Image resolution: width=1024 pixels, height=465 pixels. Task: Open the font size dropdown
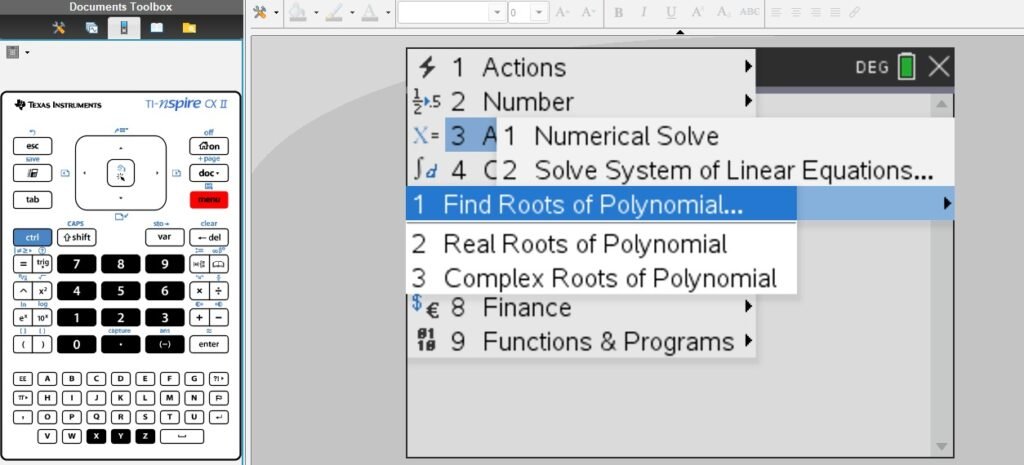pos(539,12)
